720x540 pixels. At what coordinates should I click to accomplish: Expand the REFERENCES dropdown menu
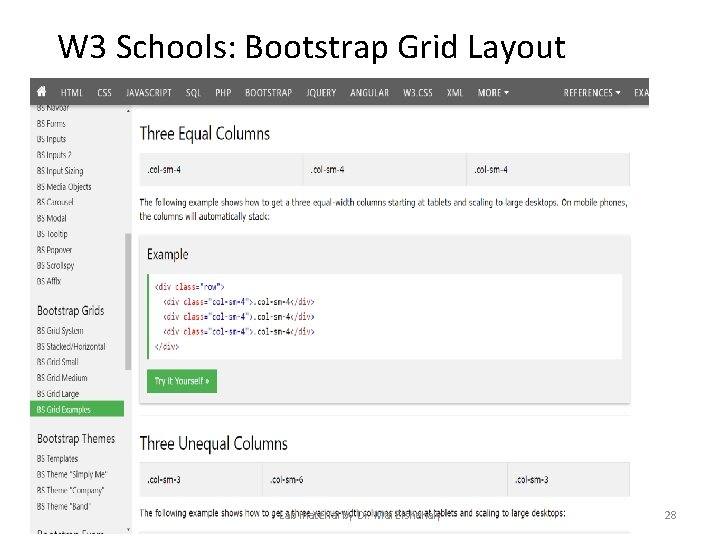point(592,93)
